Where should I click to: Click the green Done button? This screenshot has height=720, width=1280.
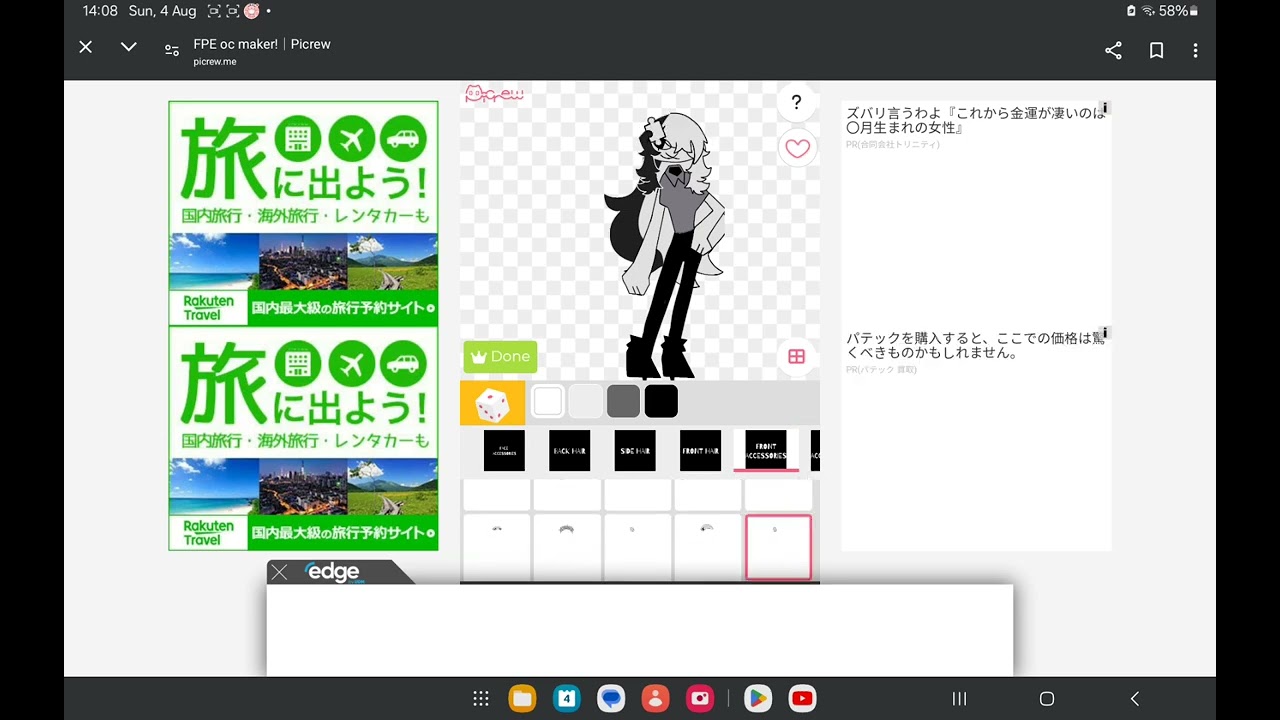500,357
